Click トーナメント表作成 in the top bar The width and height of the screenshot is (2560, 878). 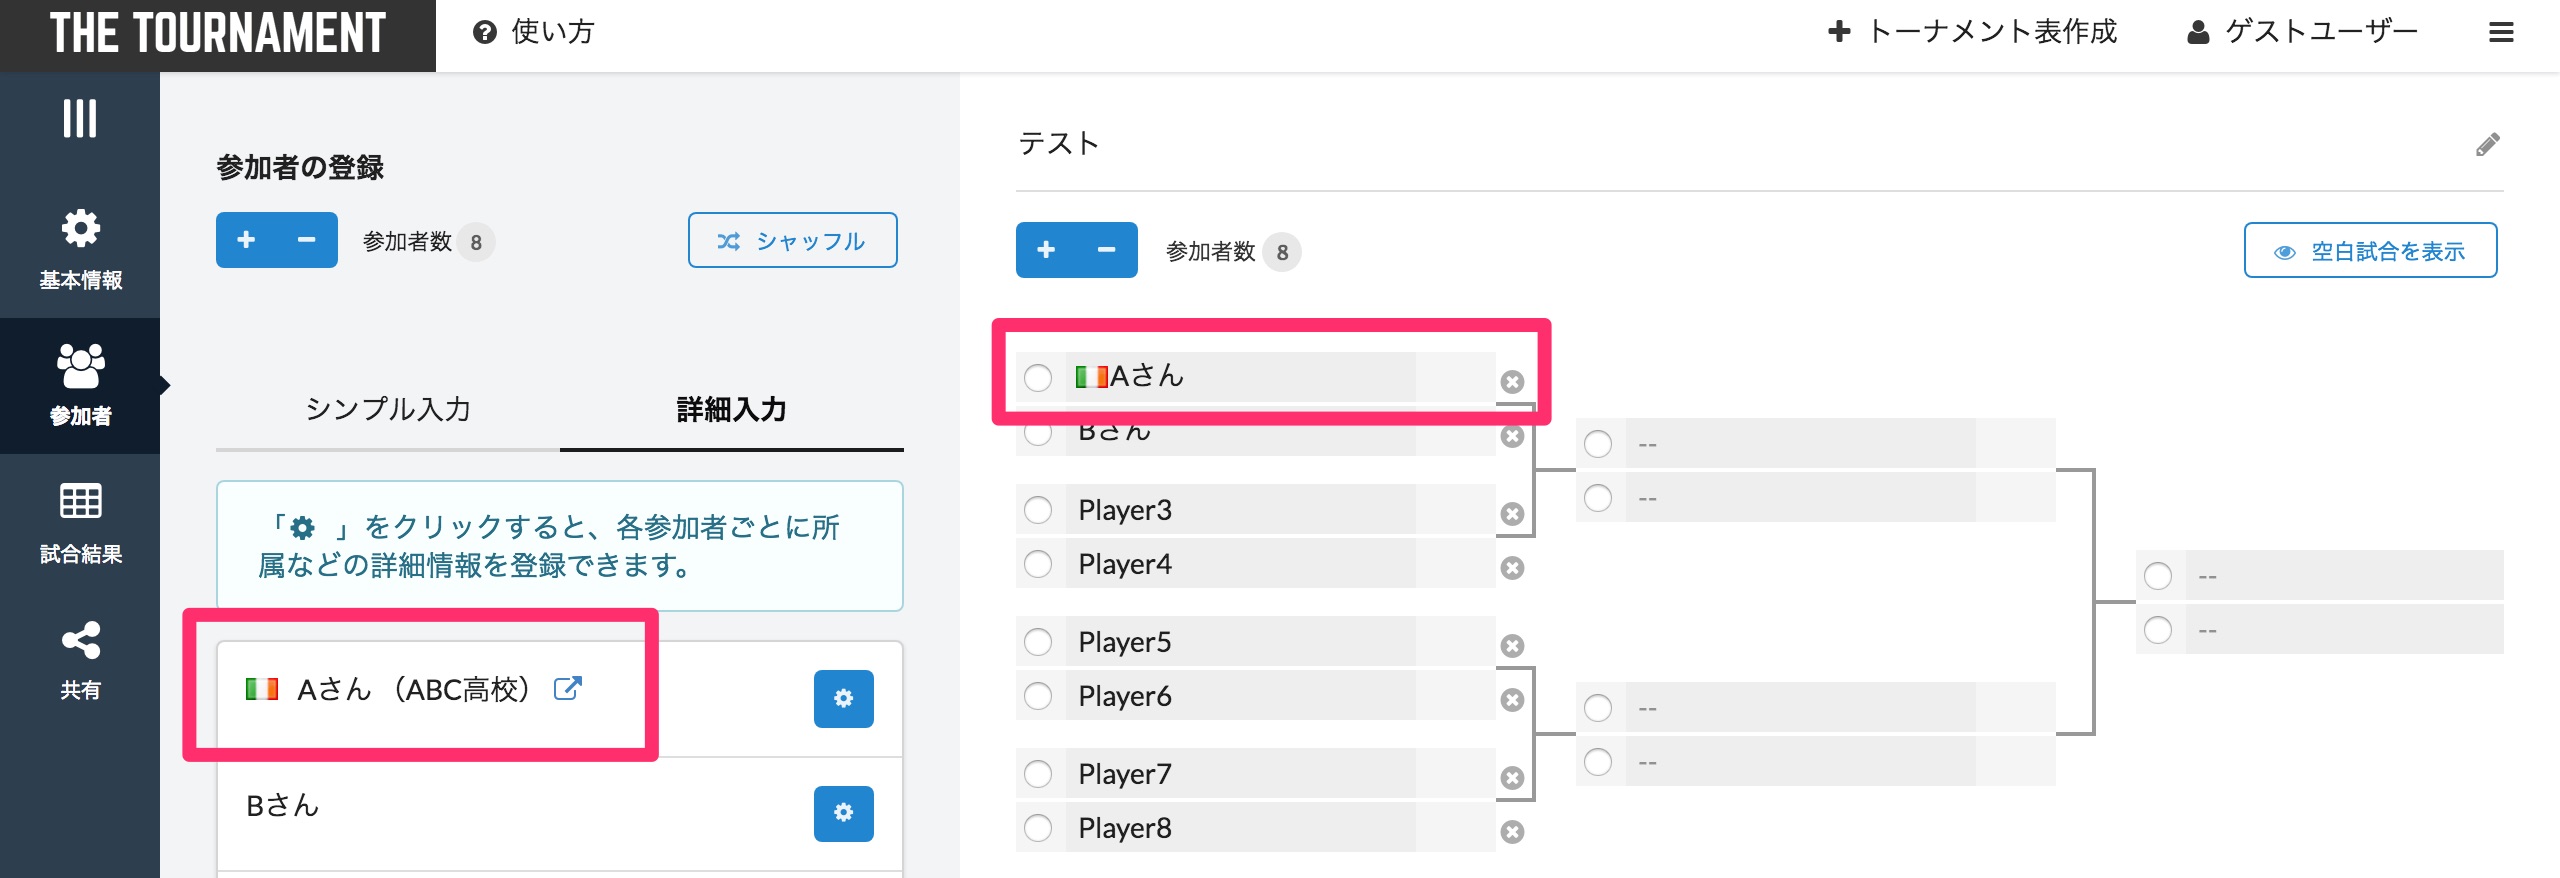(1972, 33)
